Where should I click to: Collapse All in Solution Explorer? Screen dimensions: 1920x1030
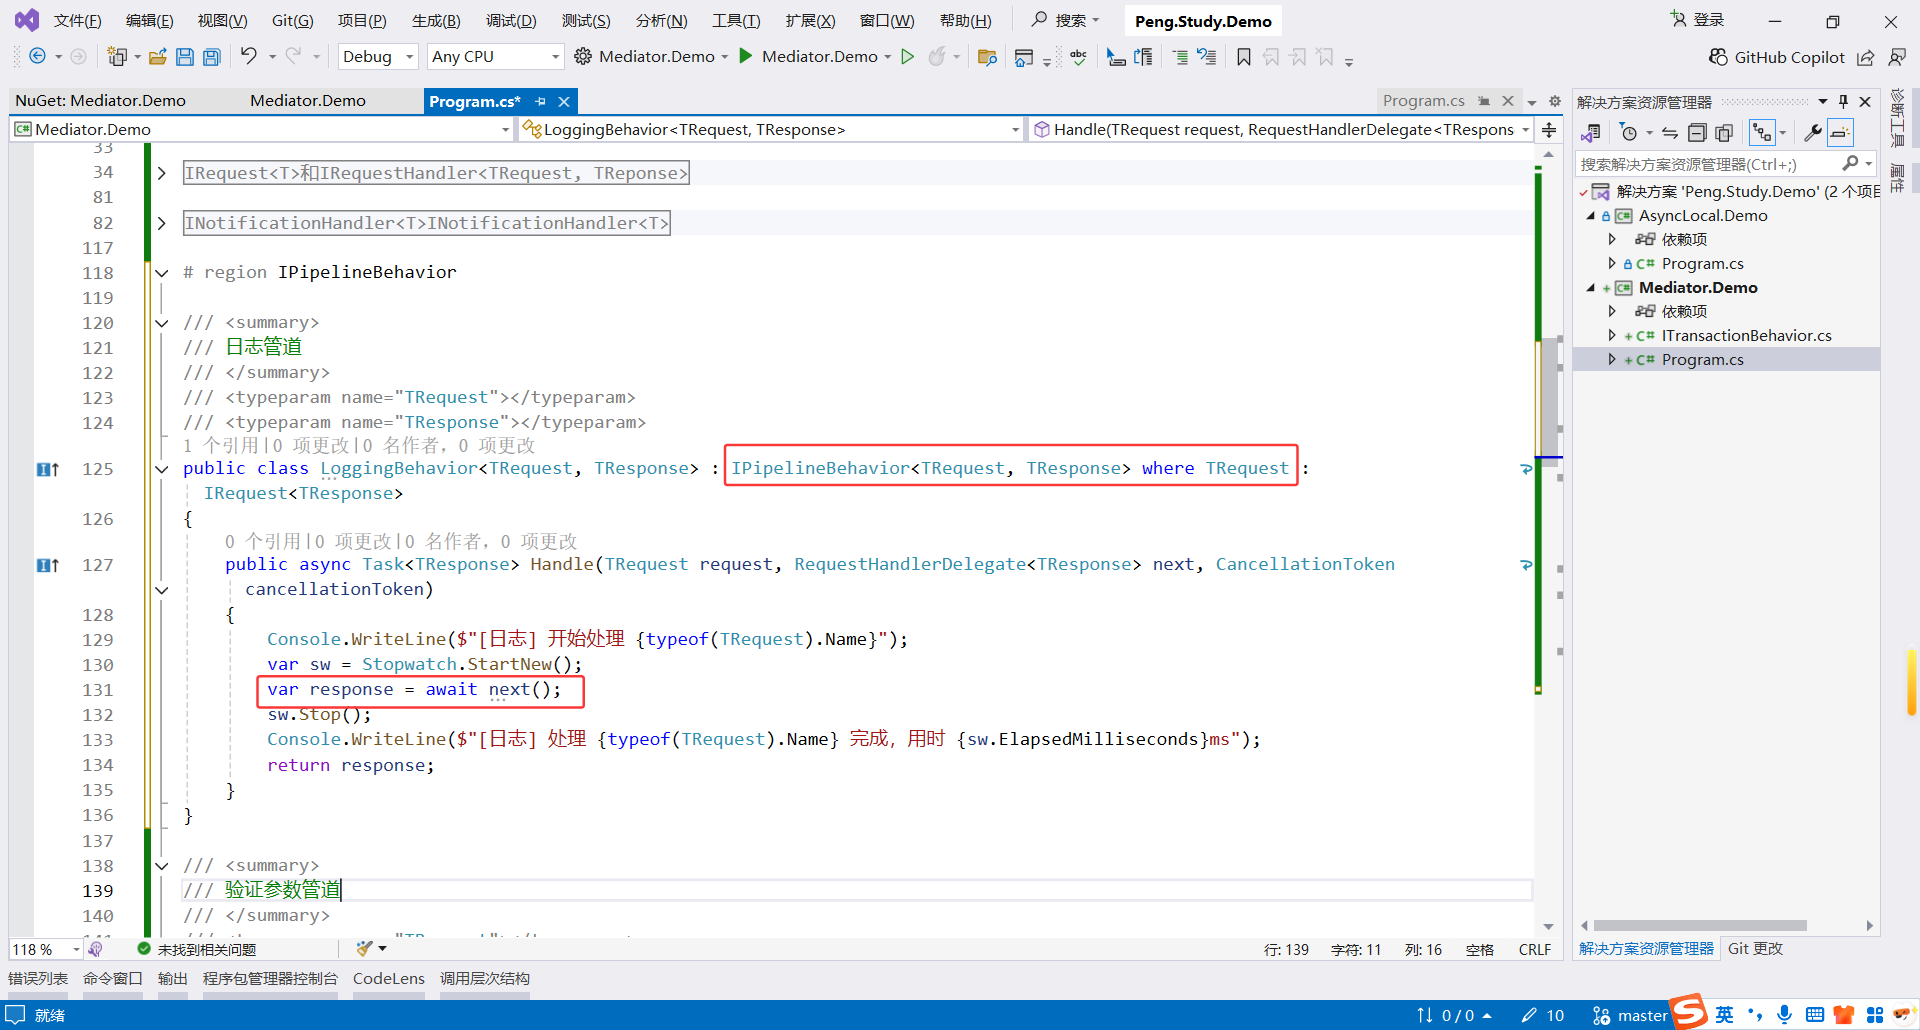click(1697, 132)
